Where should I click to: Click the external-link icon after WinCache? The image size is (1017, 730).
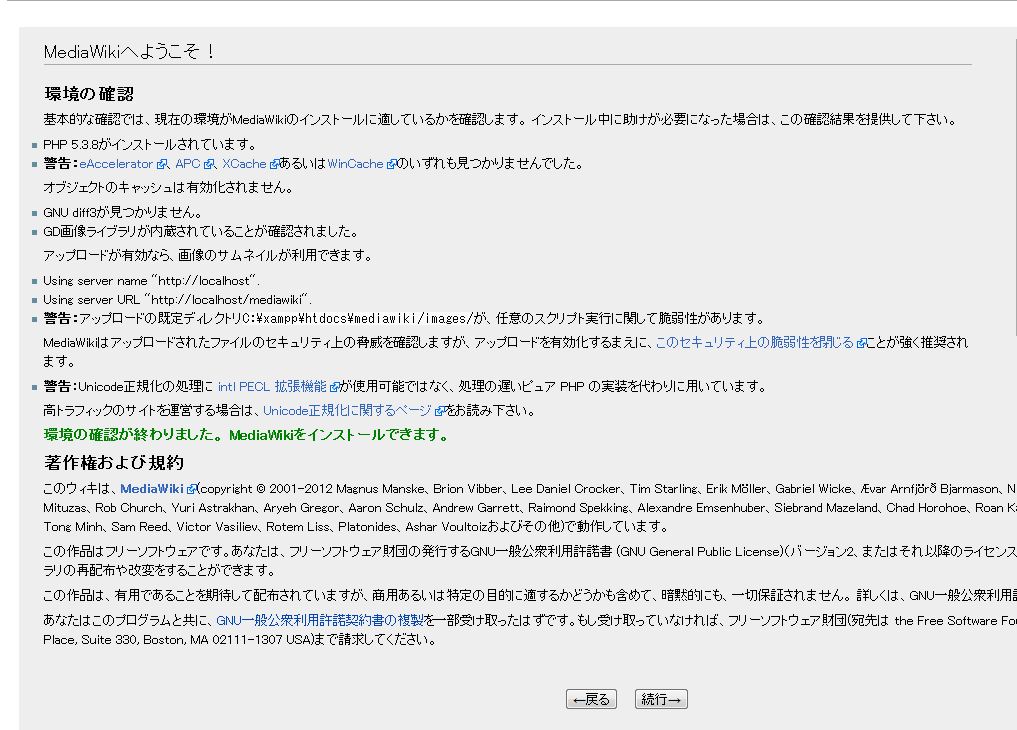coord(391,165)
